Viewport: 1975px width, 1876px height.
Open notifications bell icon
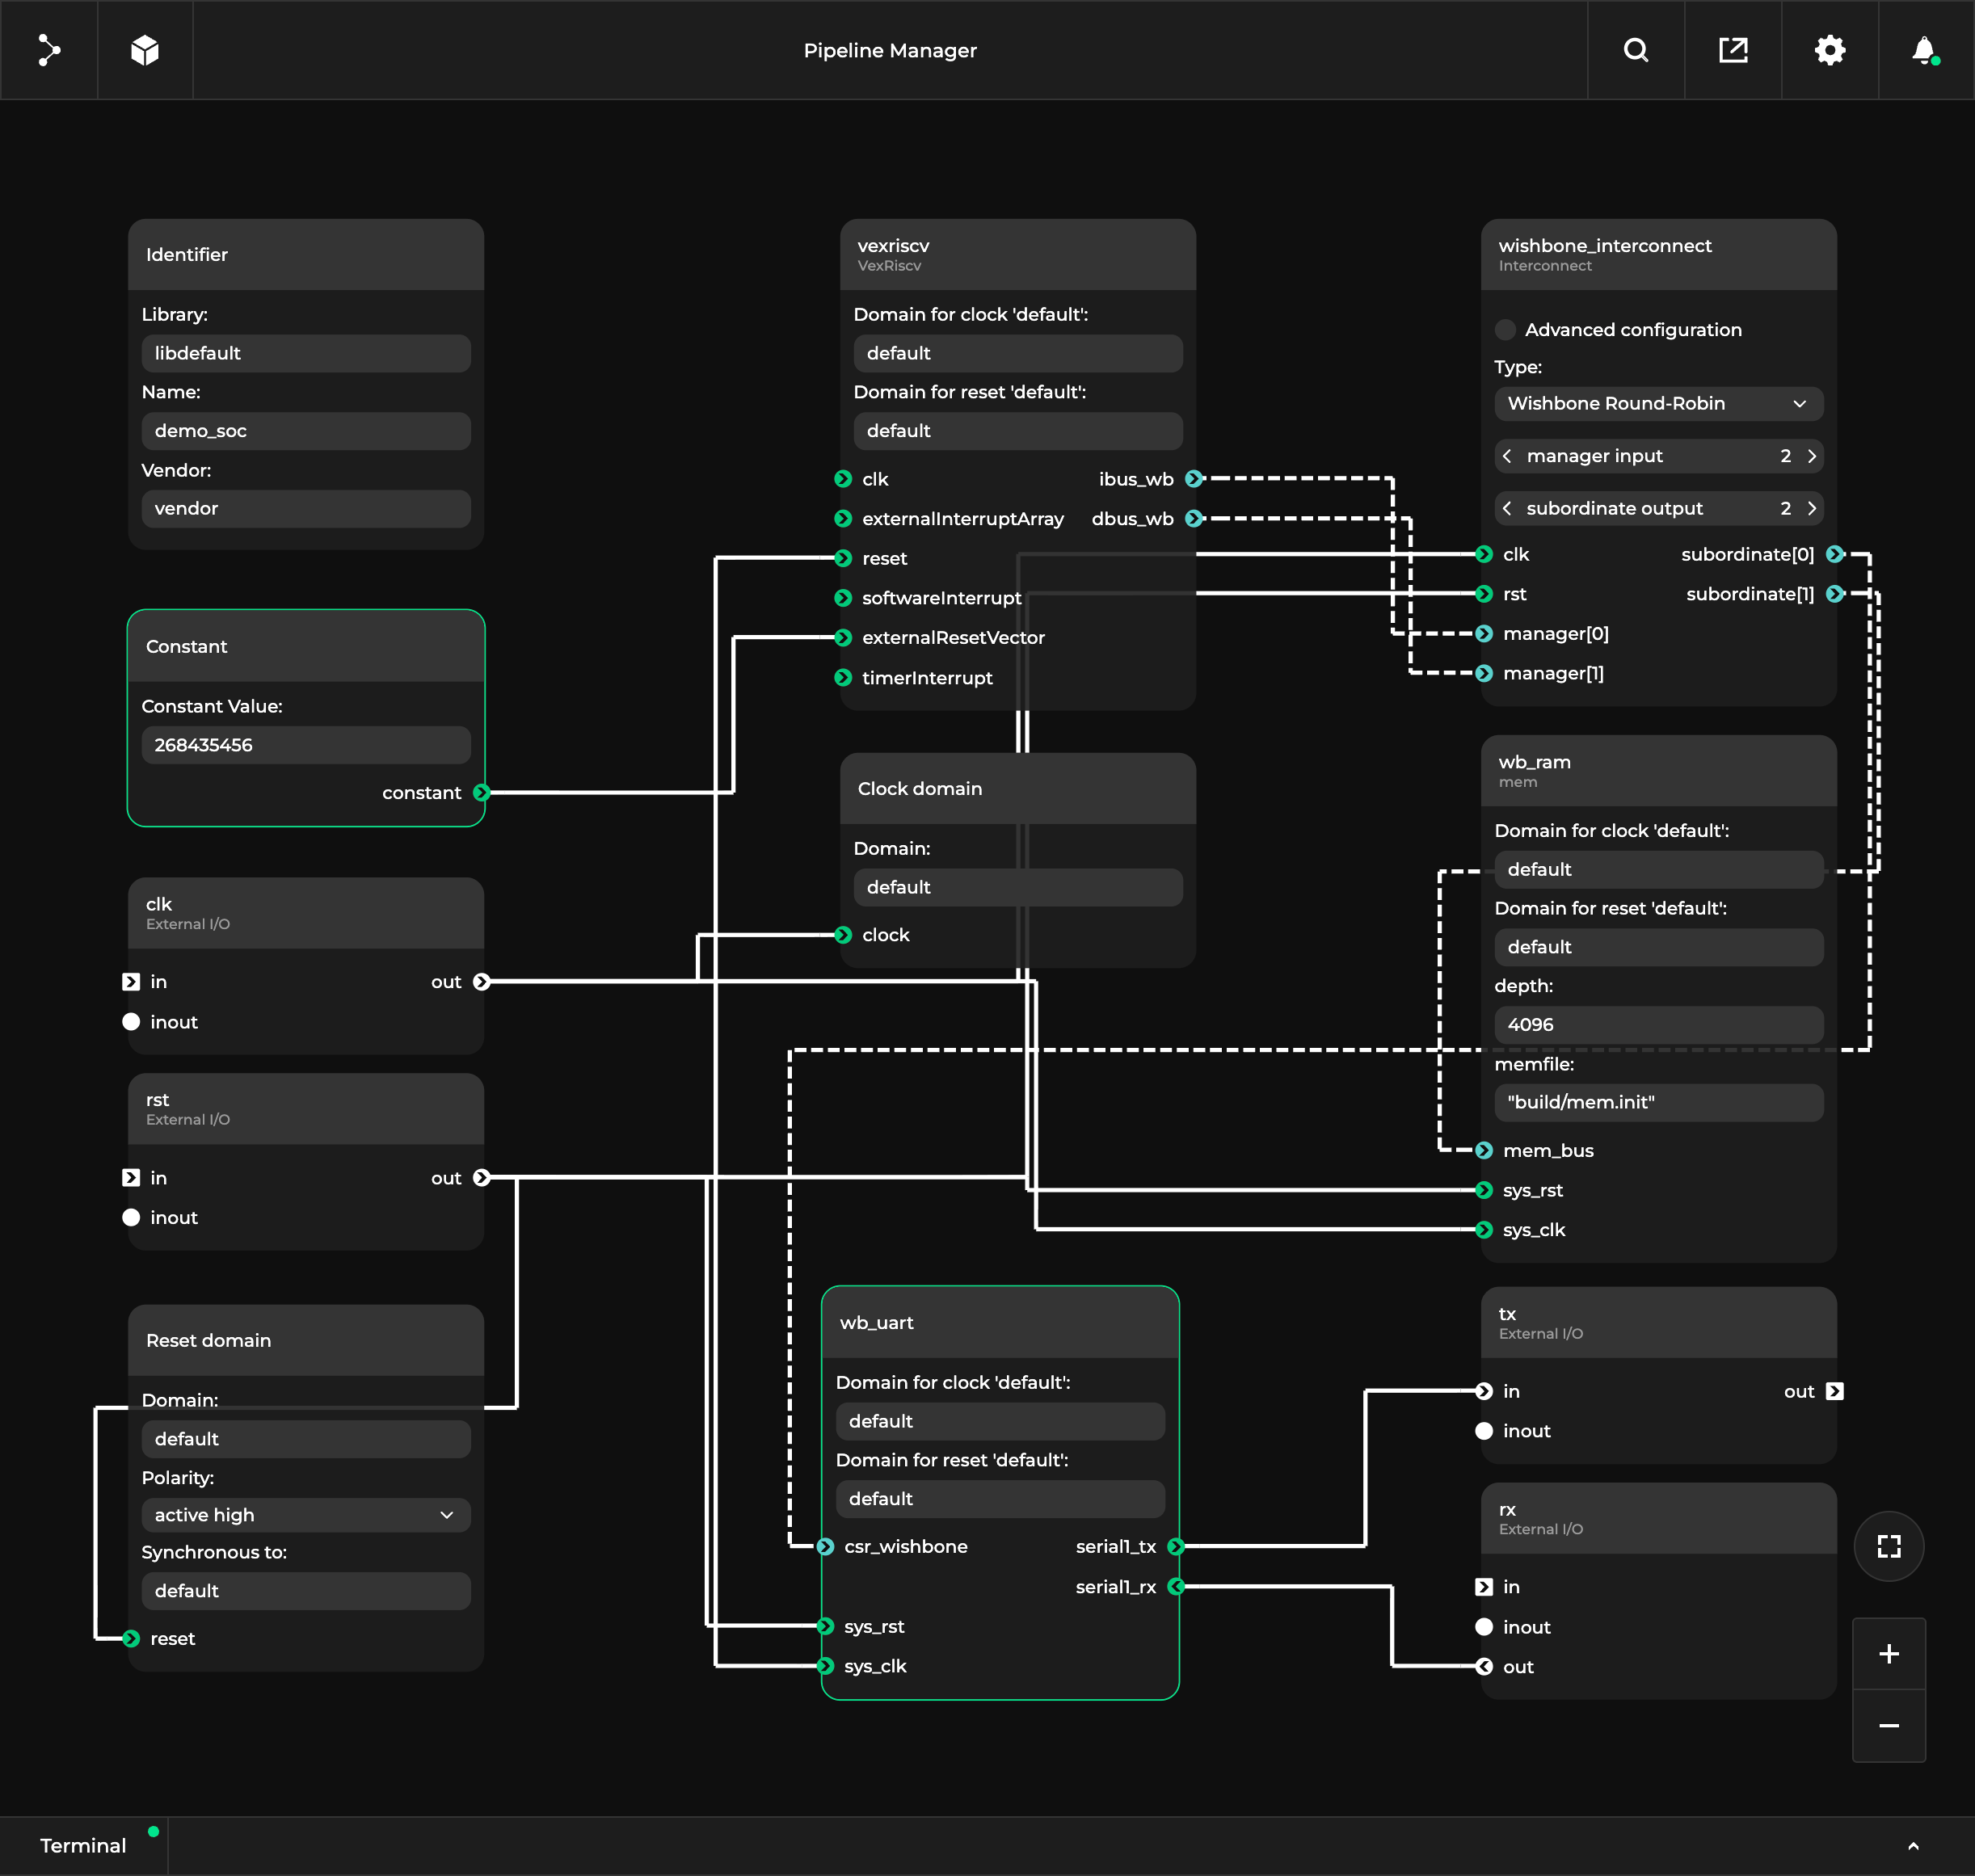pos(1925,50)
